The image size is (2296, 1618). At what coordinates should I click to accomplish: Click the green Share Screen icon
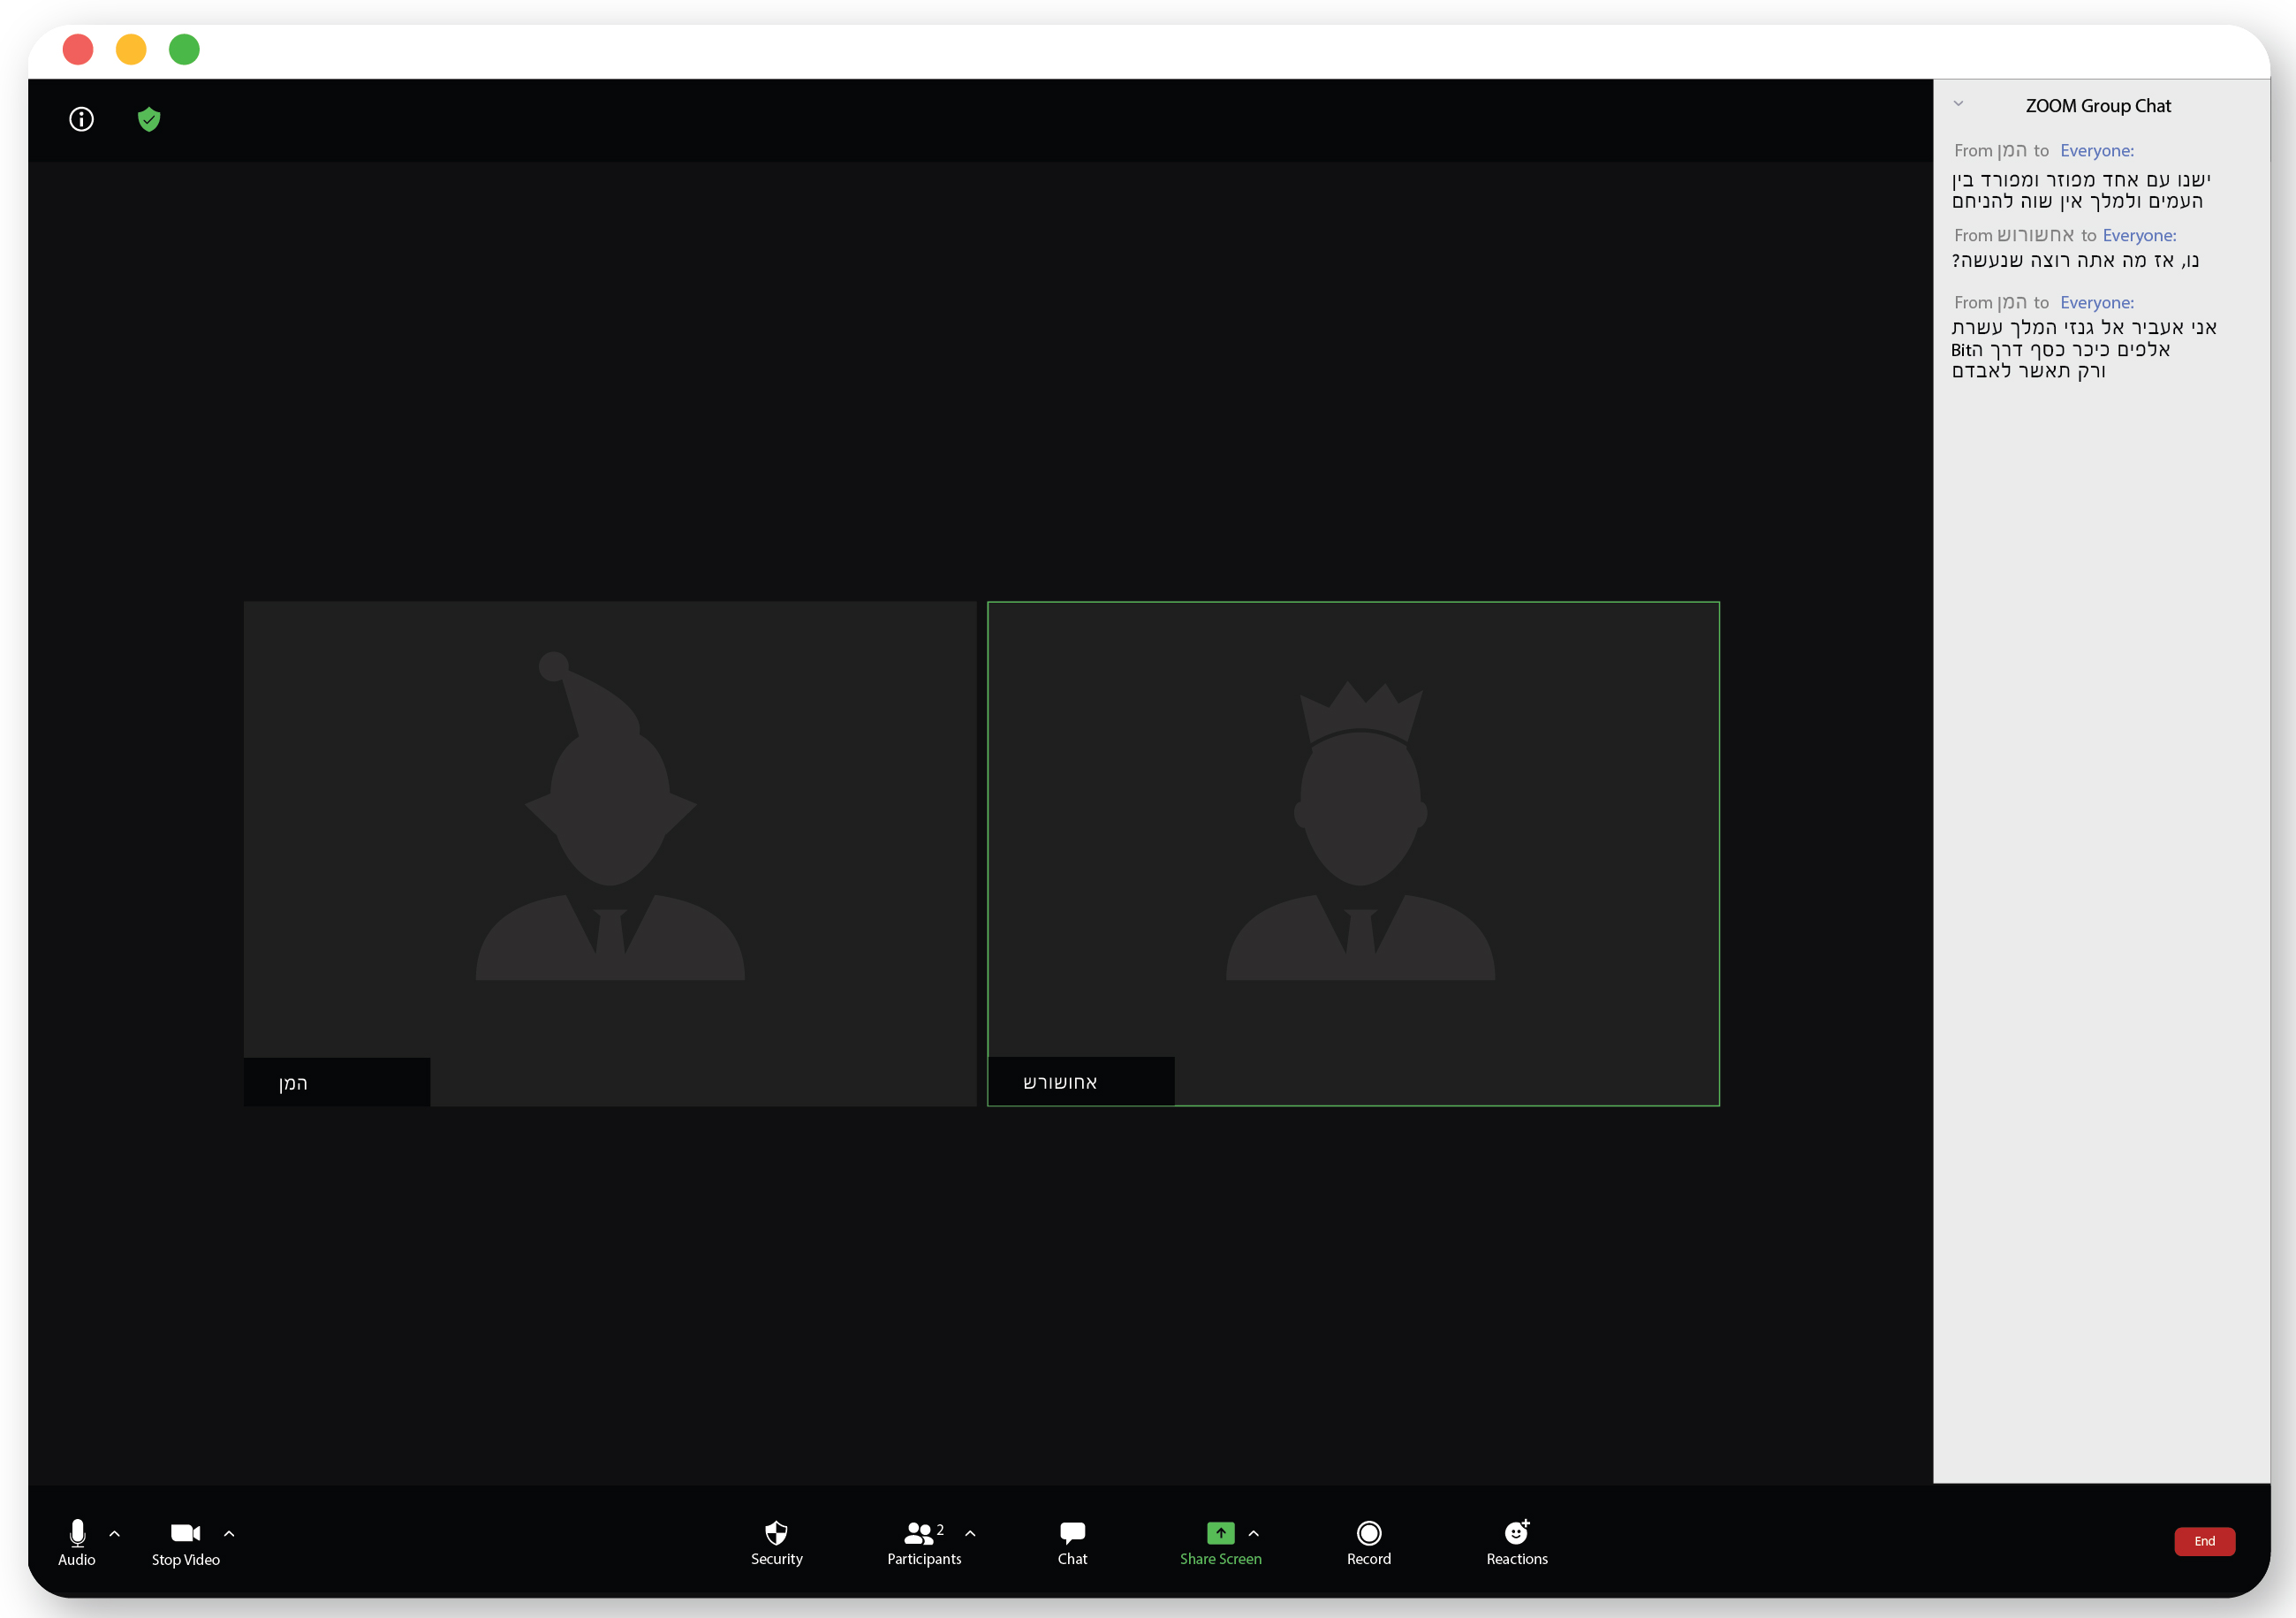(1220, 1532)
